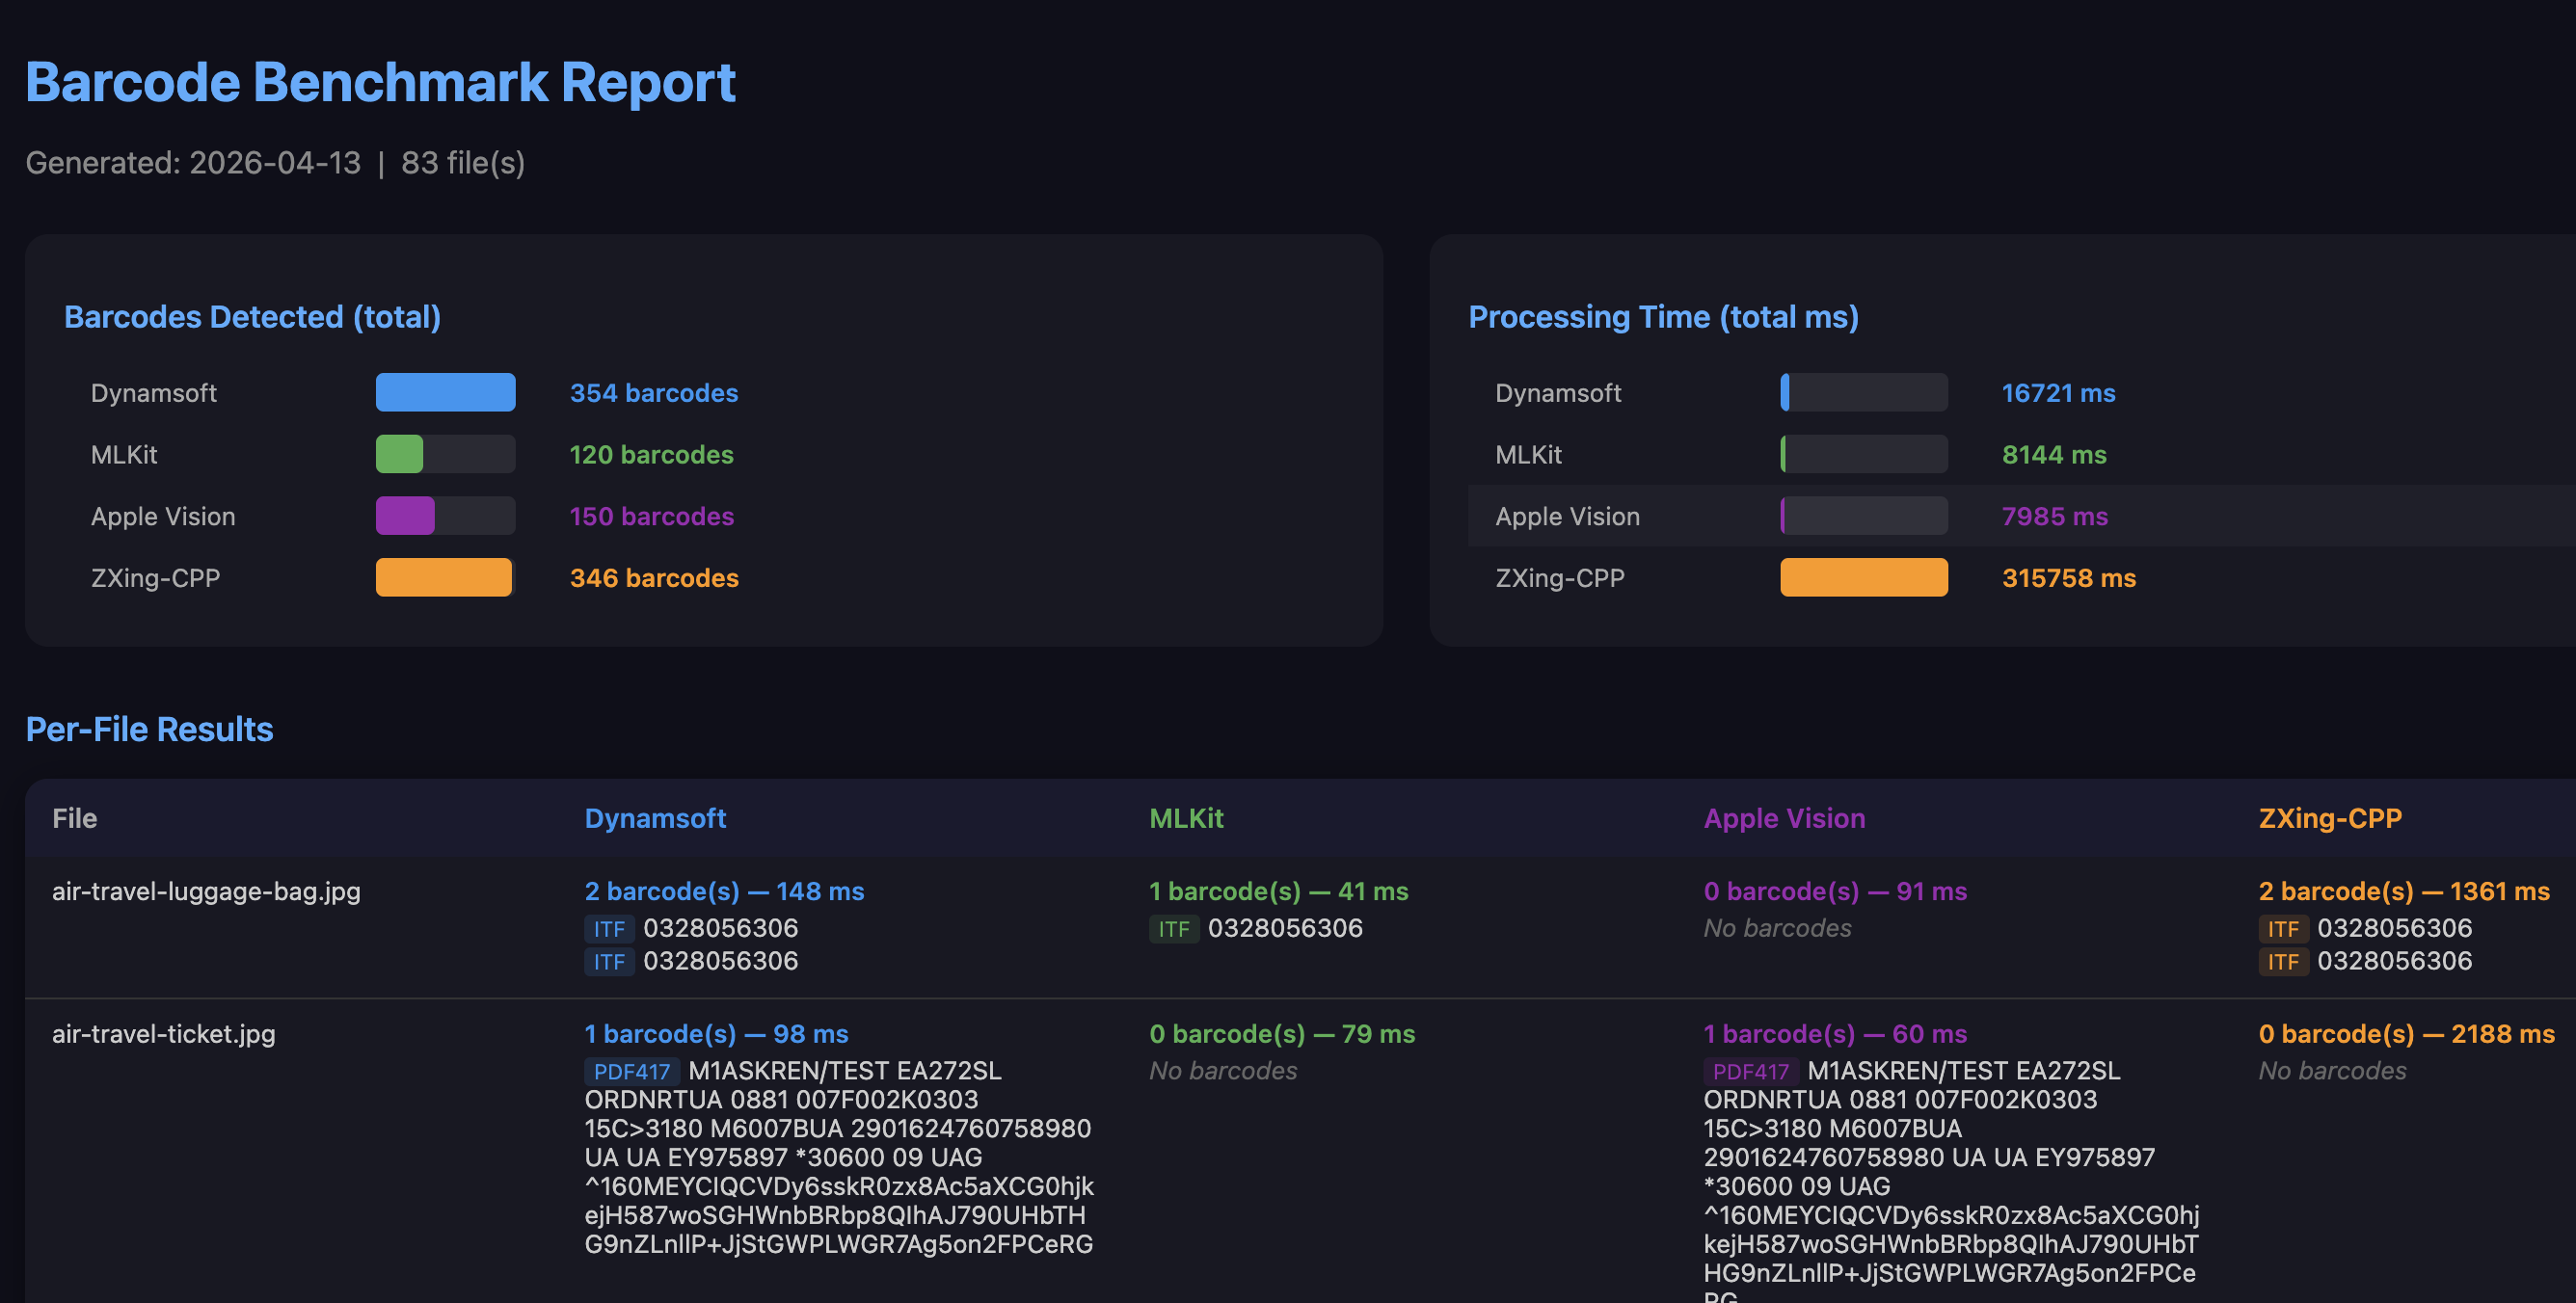Click the Per-File Results heading
Viewport: 2576px width, 1303px height.
coord(149,729)
